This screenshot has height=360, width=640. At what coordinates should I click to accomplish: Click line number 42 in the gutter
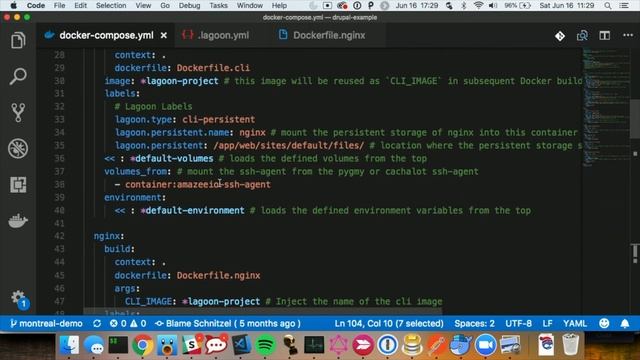tap(59, 236)
